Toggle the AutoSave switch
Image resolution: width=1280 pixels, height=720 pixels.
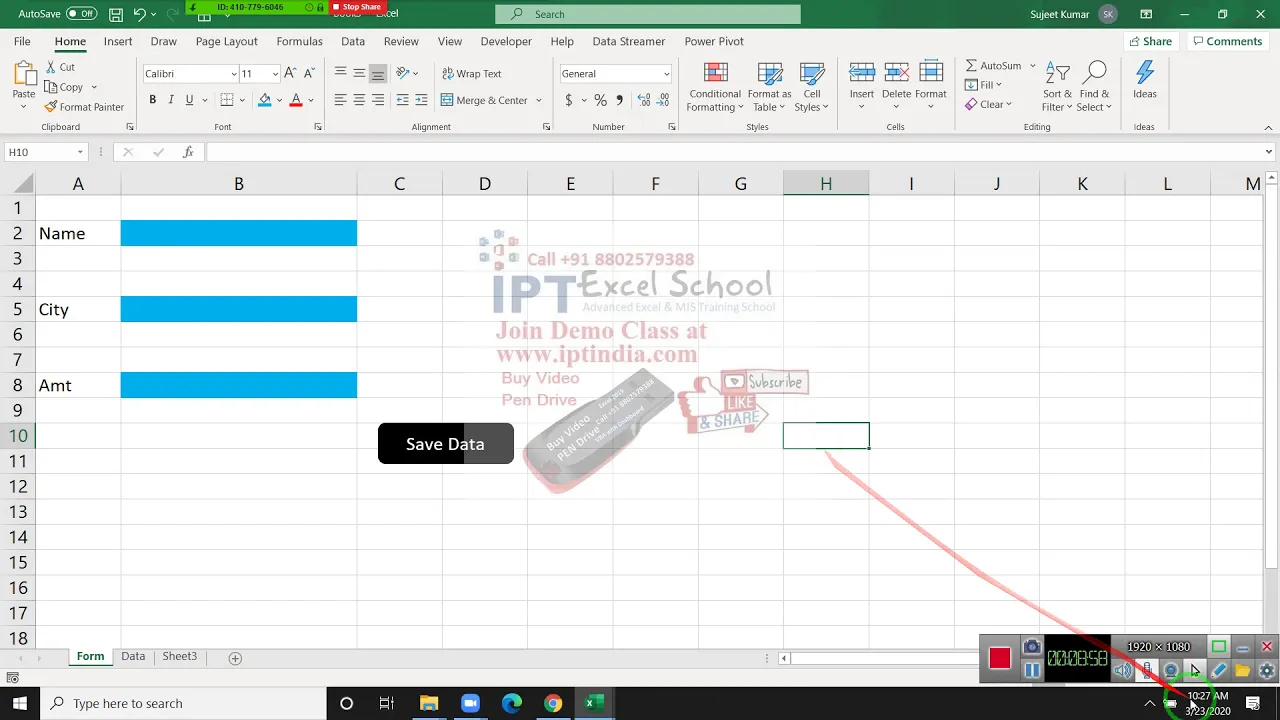(81, 14)
